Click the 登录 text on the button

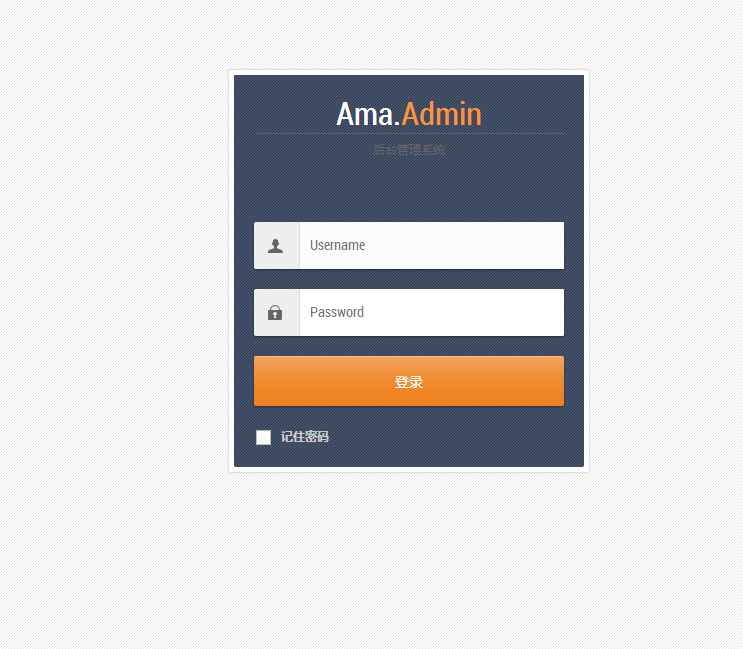409,382
